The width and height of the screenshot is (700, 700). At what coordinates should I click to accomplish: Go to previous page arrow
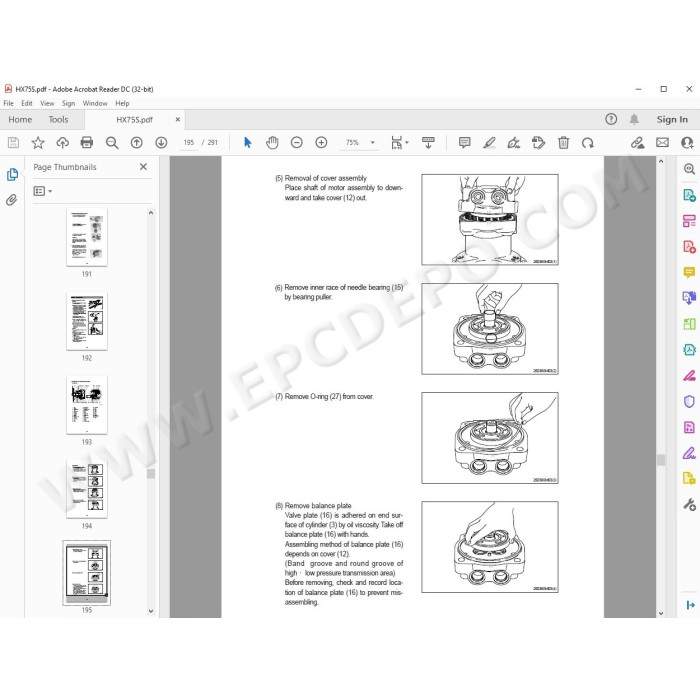pyautogui.click(x=137, y=142)
